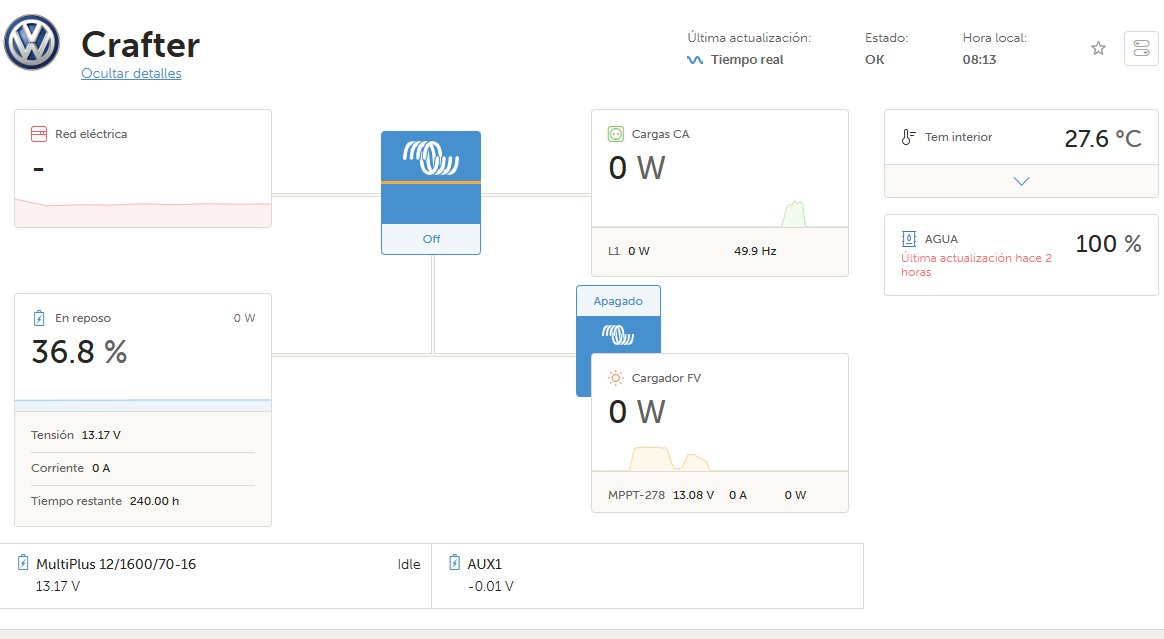Click the Ocultar detalles link

[131, 73]
